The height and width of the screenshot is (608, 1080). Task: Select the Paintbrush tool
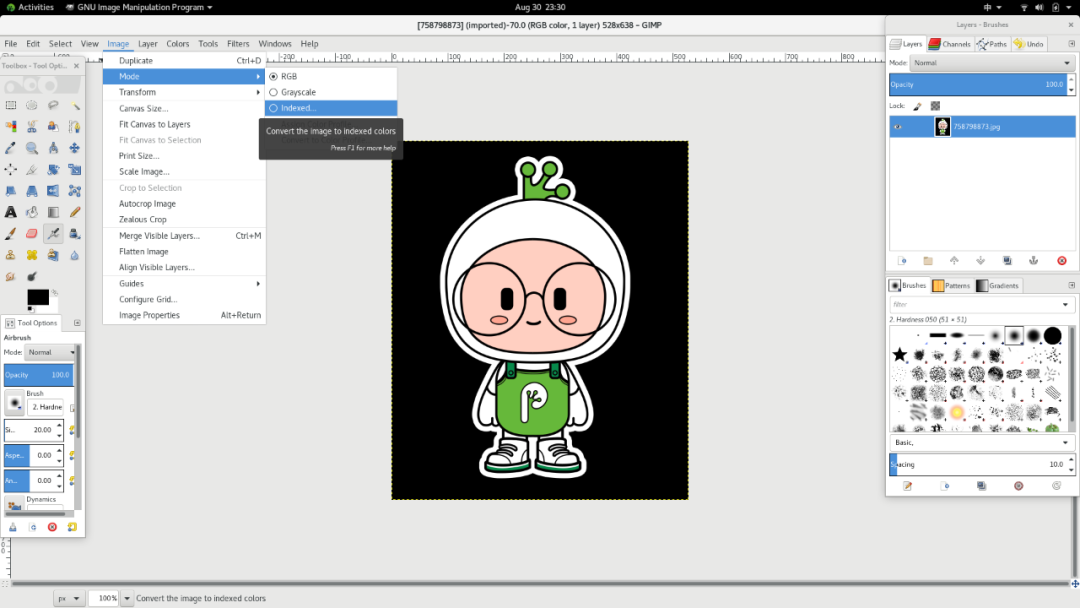point(11,233)
